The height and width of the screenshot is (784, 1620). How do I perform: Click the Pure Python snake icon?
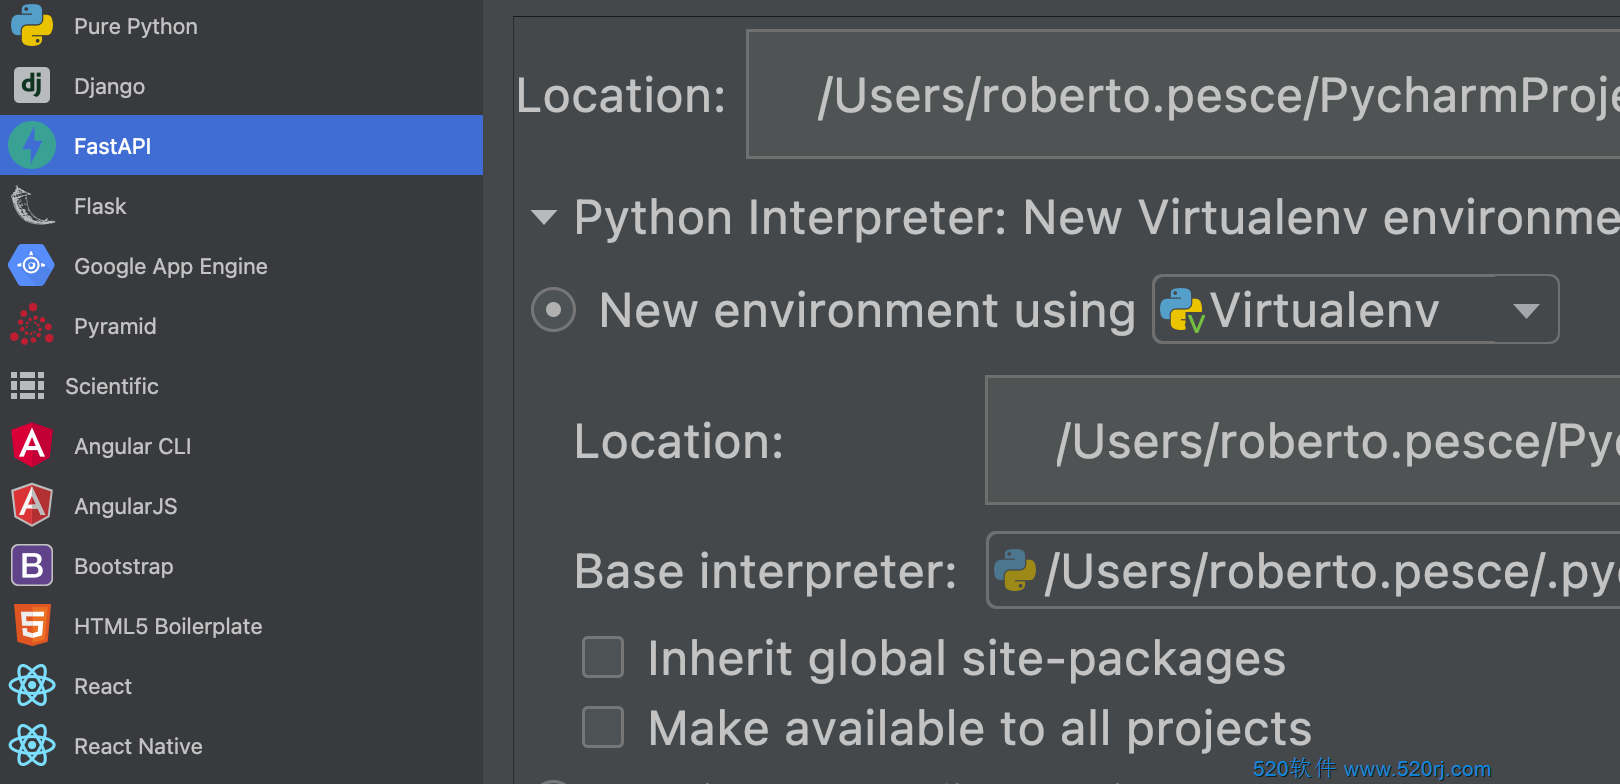(x=32, y=26)
